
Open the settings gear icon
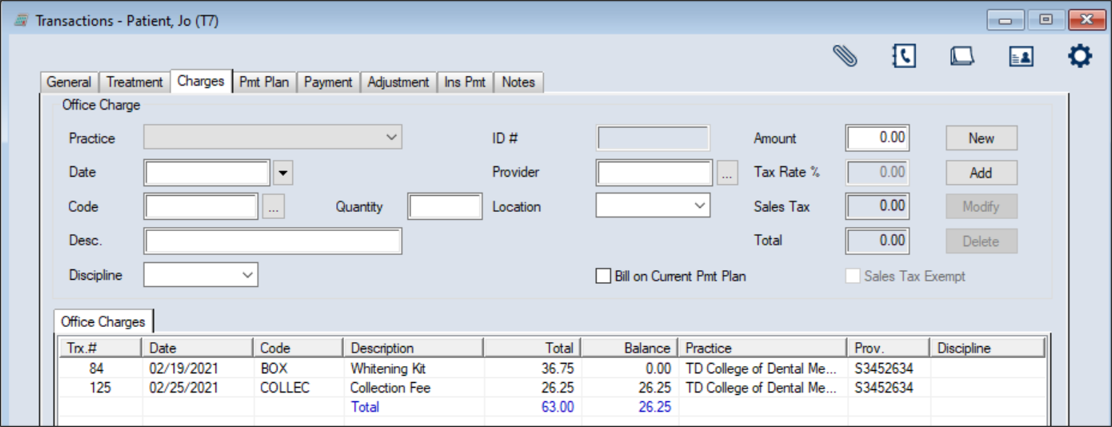pyautogui.click(x=1079, y=56)
